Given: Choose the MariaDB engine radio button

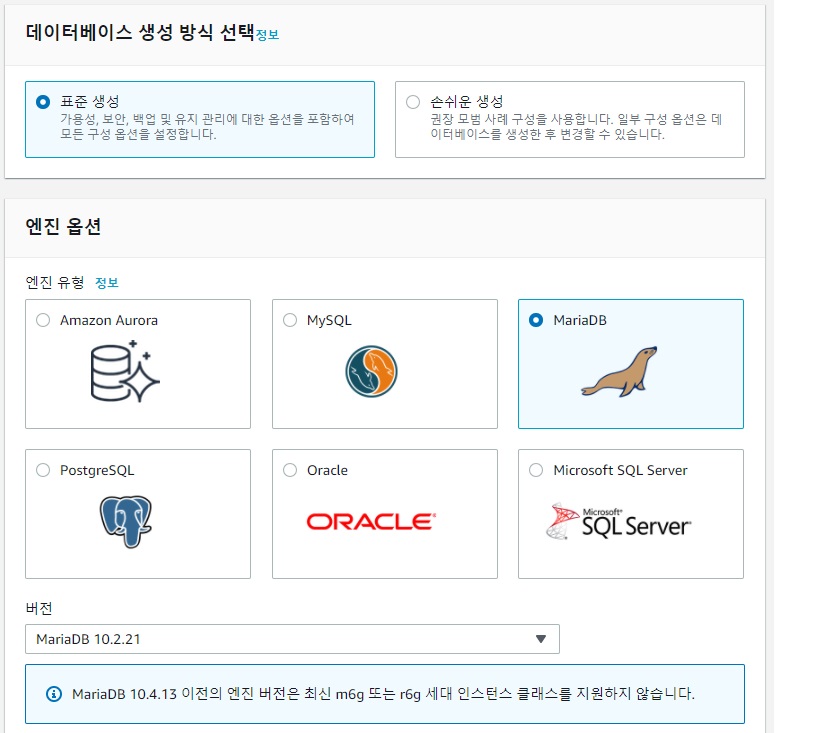Looking at the screenshot, I should [x=536, y=320].
